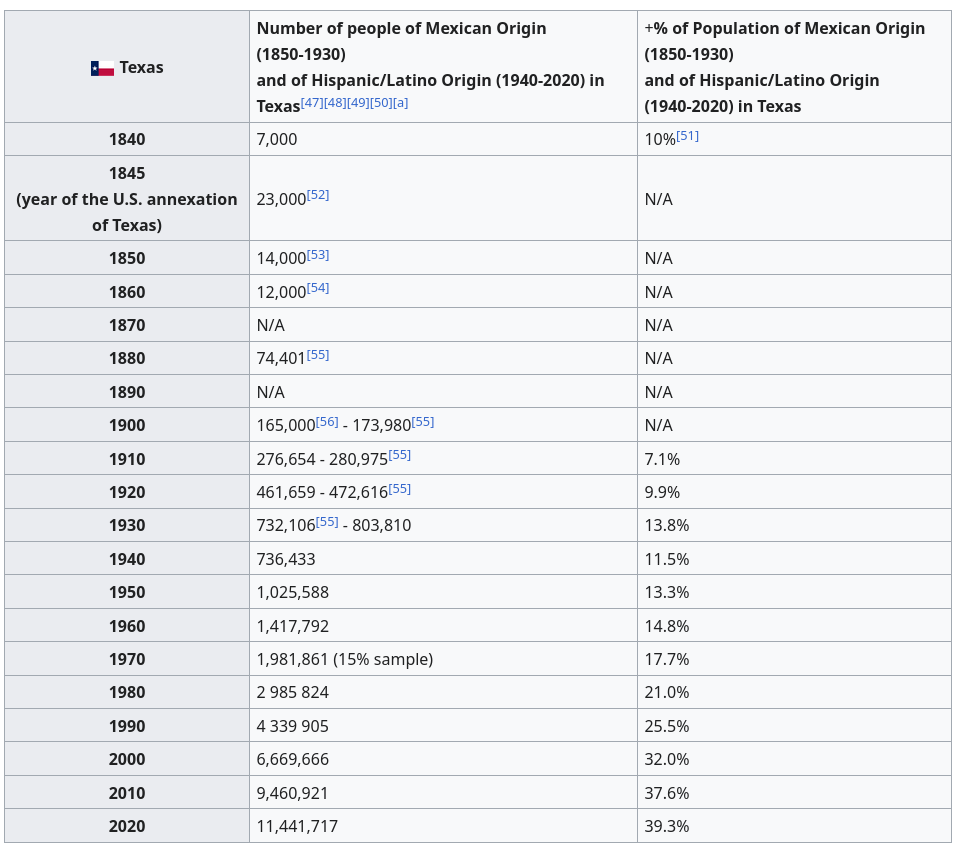The height and width of the screenshot is (858, 963).
Task: Click the 736,433 population value
Action: [x=286, y=559]
